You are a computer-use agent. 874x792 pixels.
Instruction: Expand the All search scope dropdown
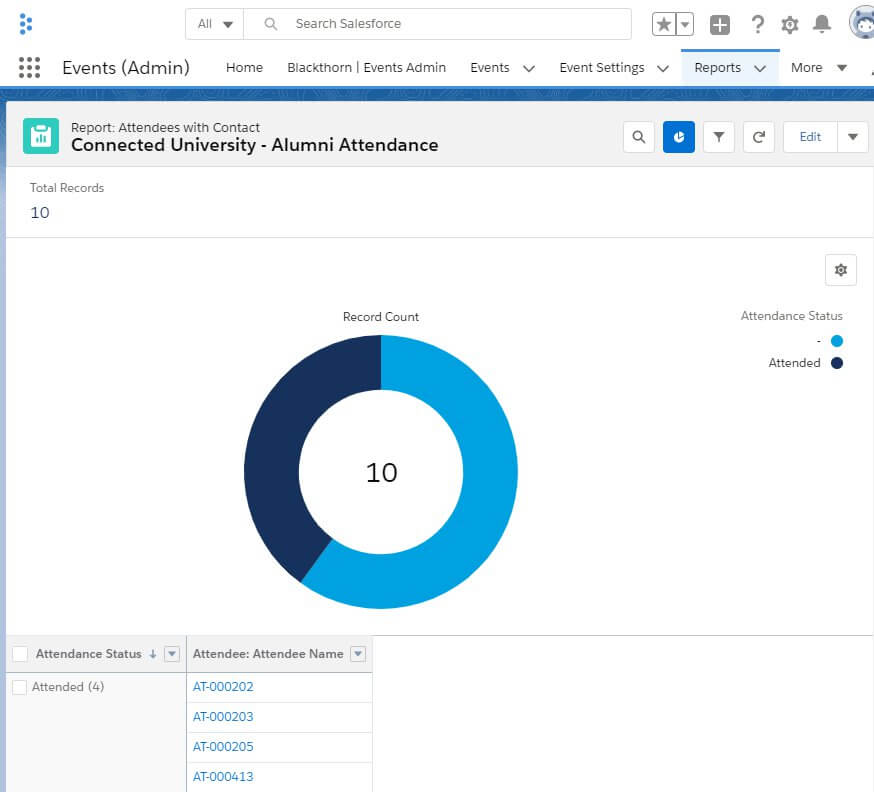(215, 24)
